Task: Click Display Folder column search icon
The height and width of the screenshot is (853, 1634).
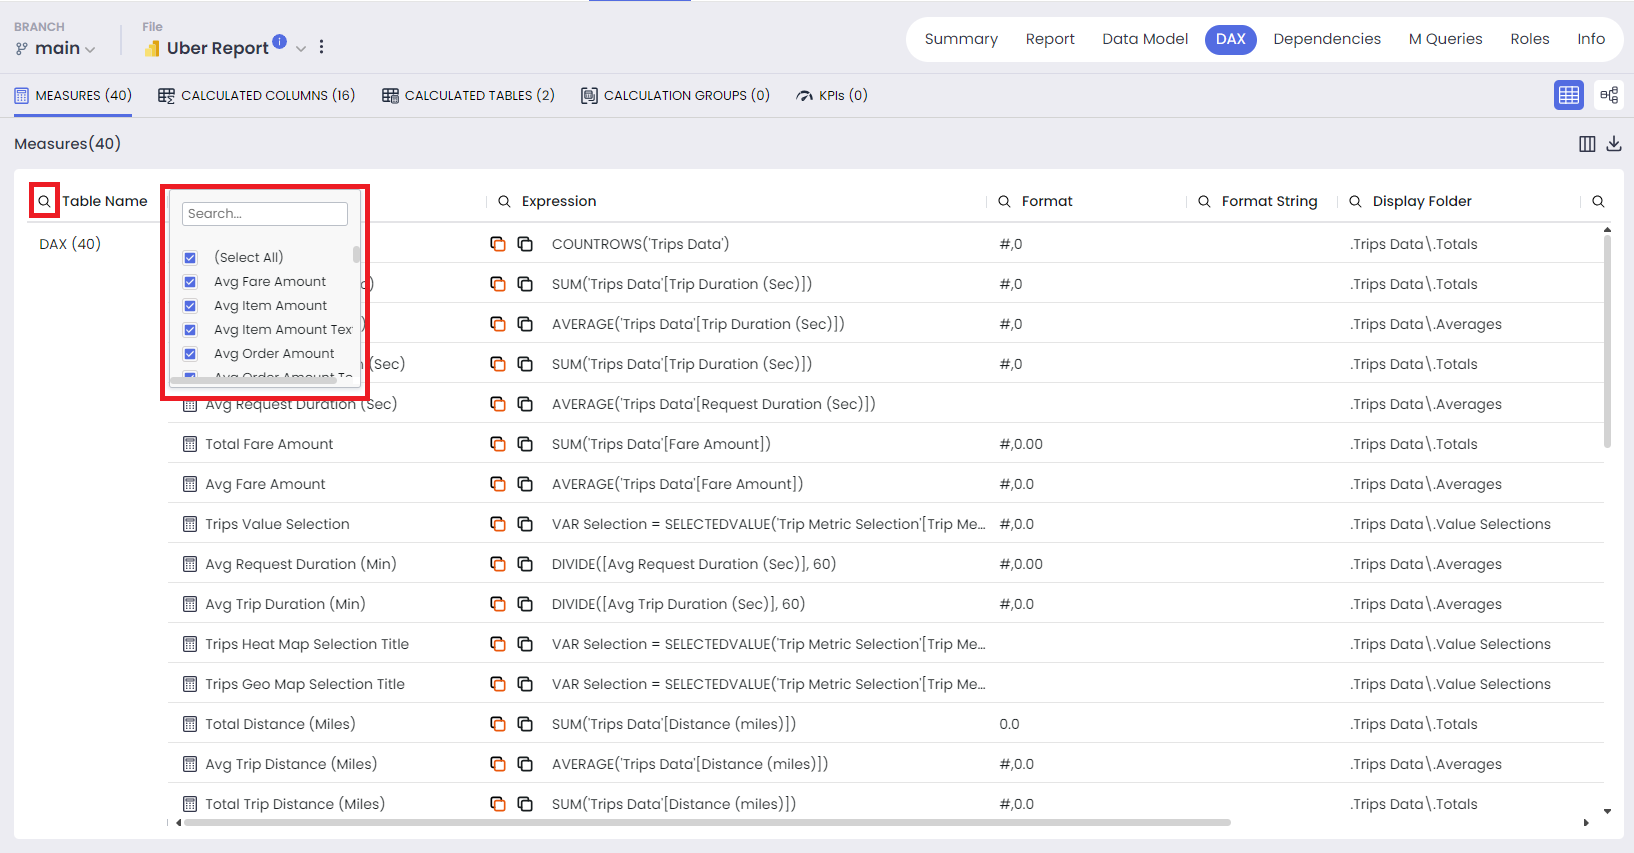Action: [1355, 201]
